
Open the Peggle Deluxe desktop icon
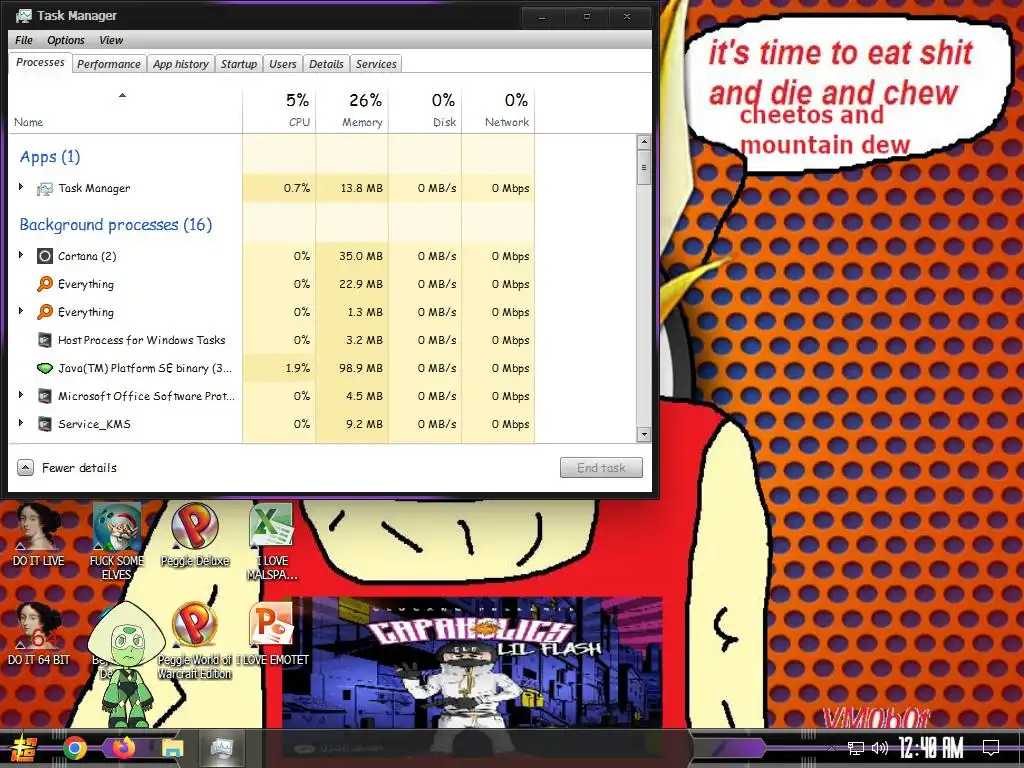[x=195, y=534]
